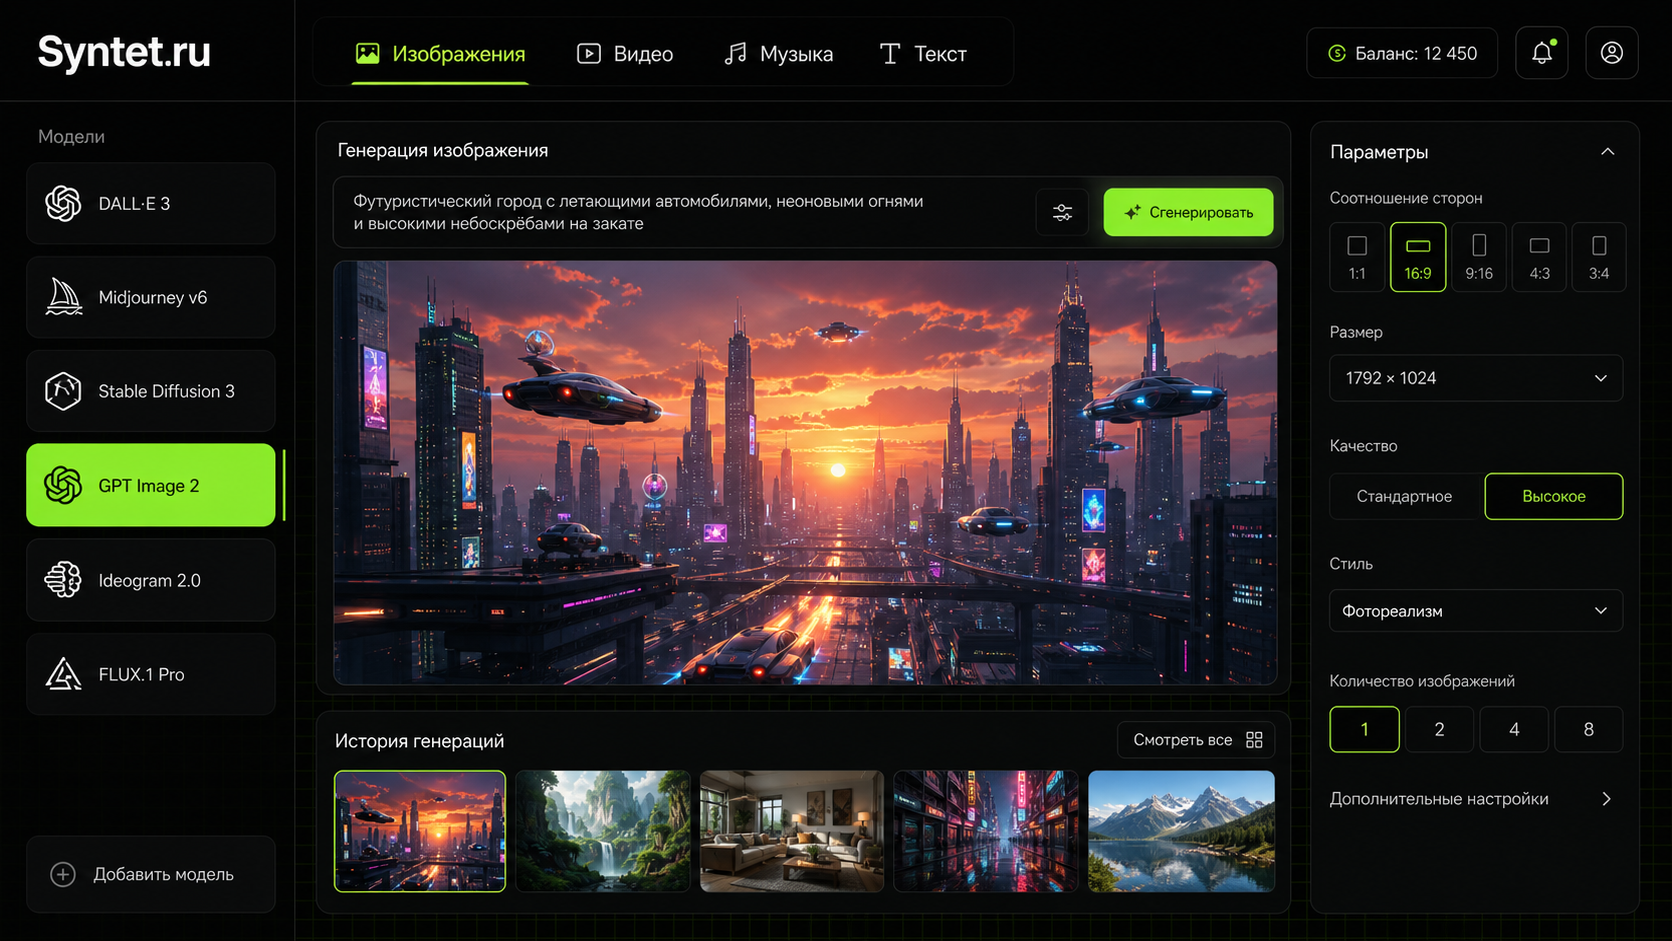Open notifications bell icon
The width and height of the screenshot is (1672, 941).
coord(1542,53)
